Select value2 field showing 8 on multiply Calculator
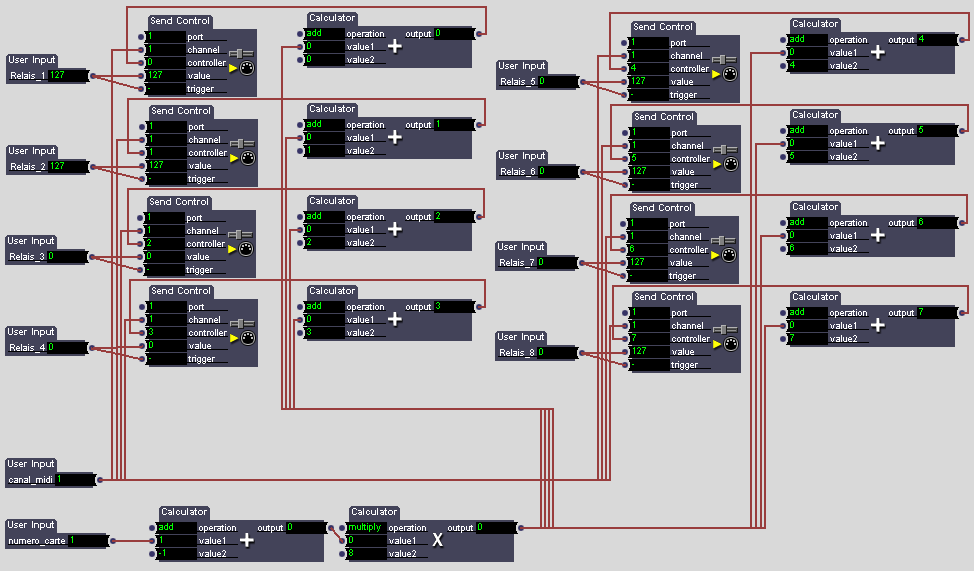The width and height of the screenshot is (974, 571). pos(365,553)
